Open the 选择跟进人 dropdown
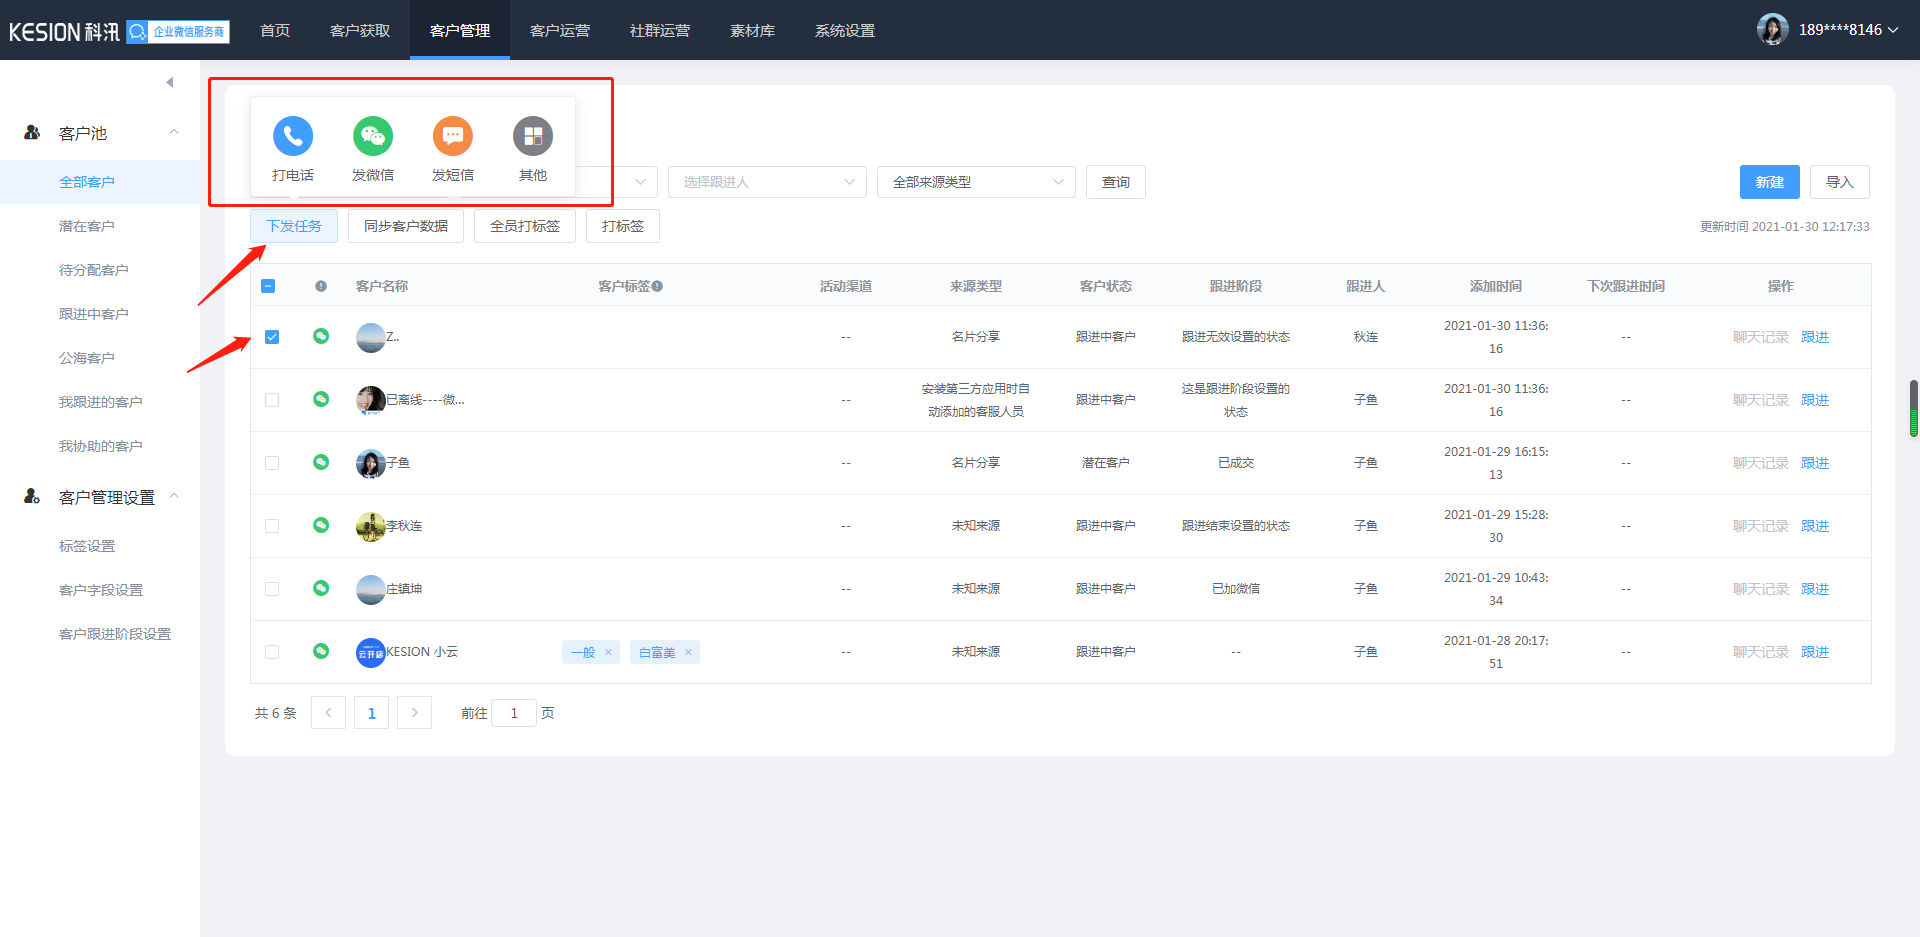 [x=766, y=182]
